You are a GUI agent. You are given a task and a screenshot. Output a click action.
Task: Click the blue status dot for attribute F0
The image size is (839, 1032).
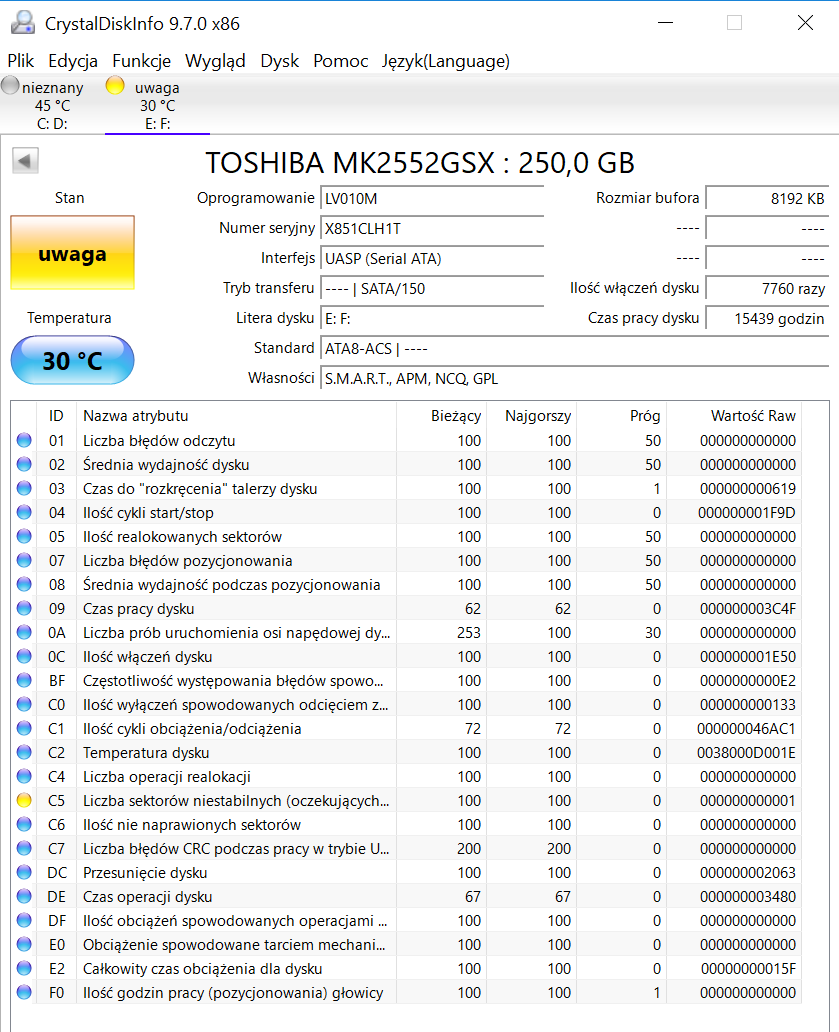24,993
